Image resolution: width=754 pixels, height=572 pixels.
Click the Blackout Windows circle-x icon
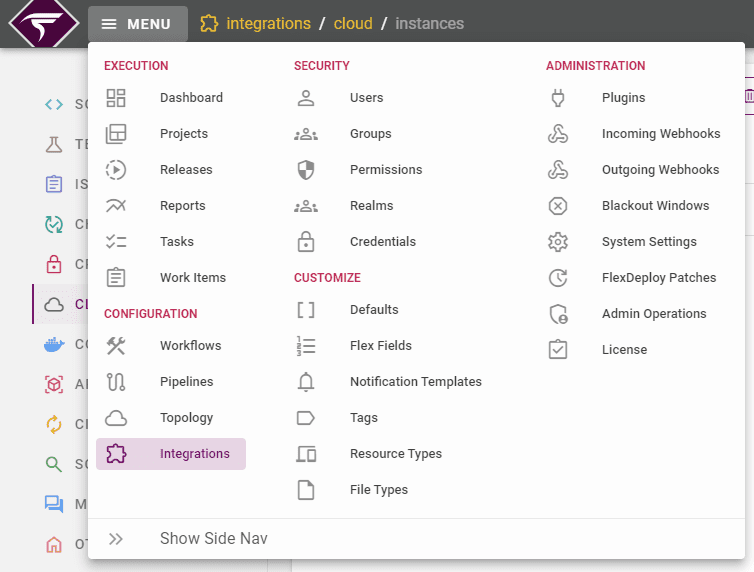coord(558,206)
